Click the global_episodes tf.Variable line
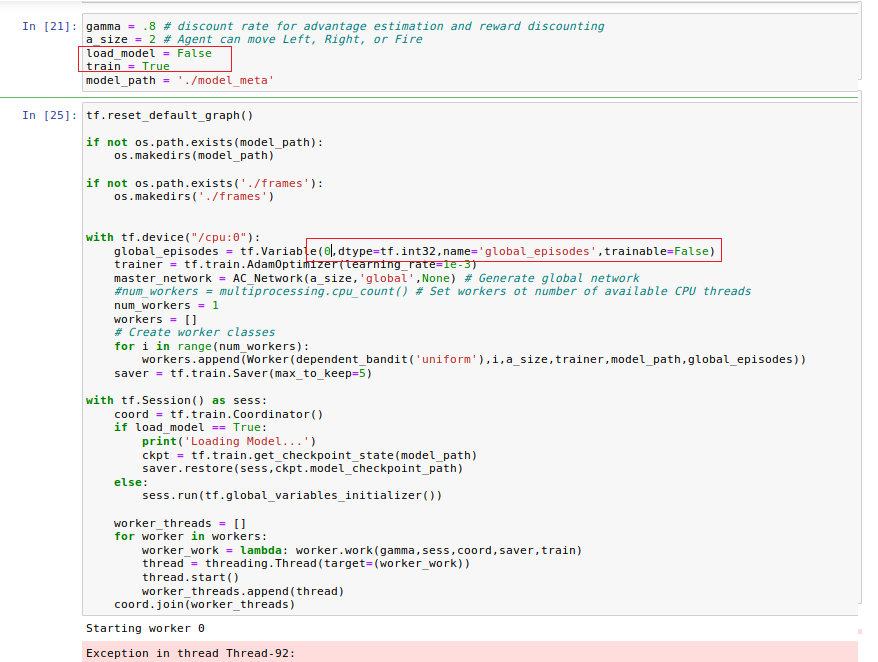This screenshot has height=662, width=878. (x=414, y=251)
